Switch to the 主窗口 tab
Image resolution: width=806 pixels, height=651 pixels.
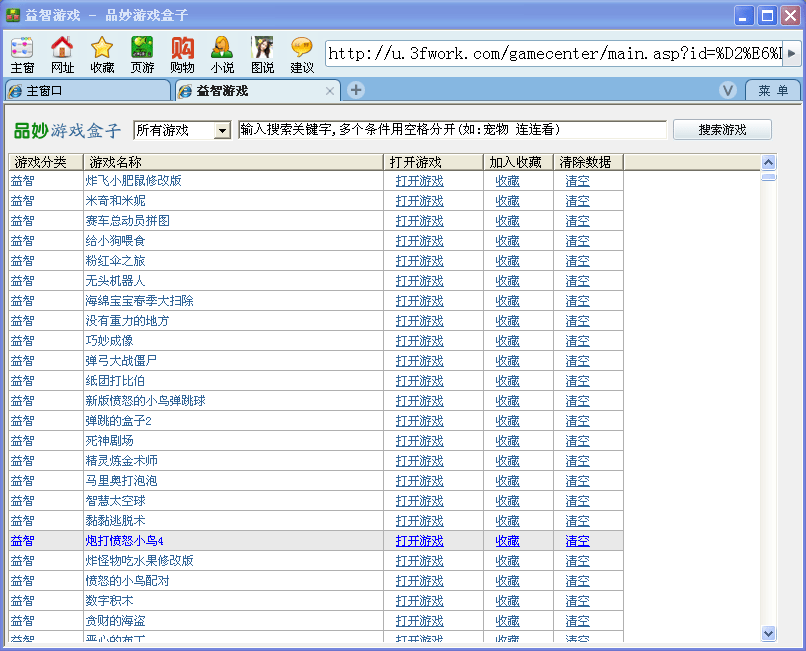pos(86,91)
